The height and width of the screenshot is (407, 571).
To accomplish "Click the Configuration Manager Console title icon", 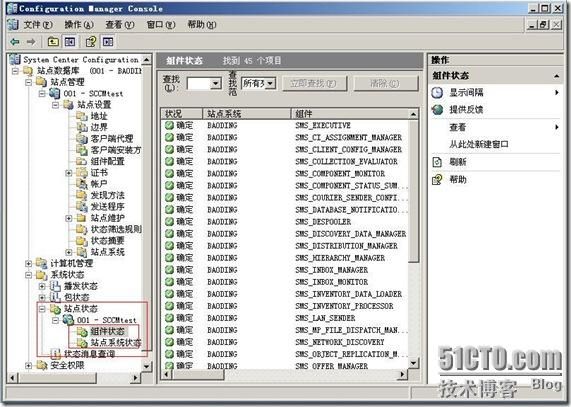I will [x=12, y=8].
